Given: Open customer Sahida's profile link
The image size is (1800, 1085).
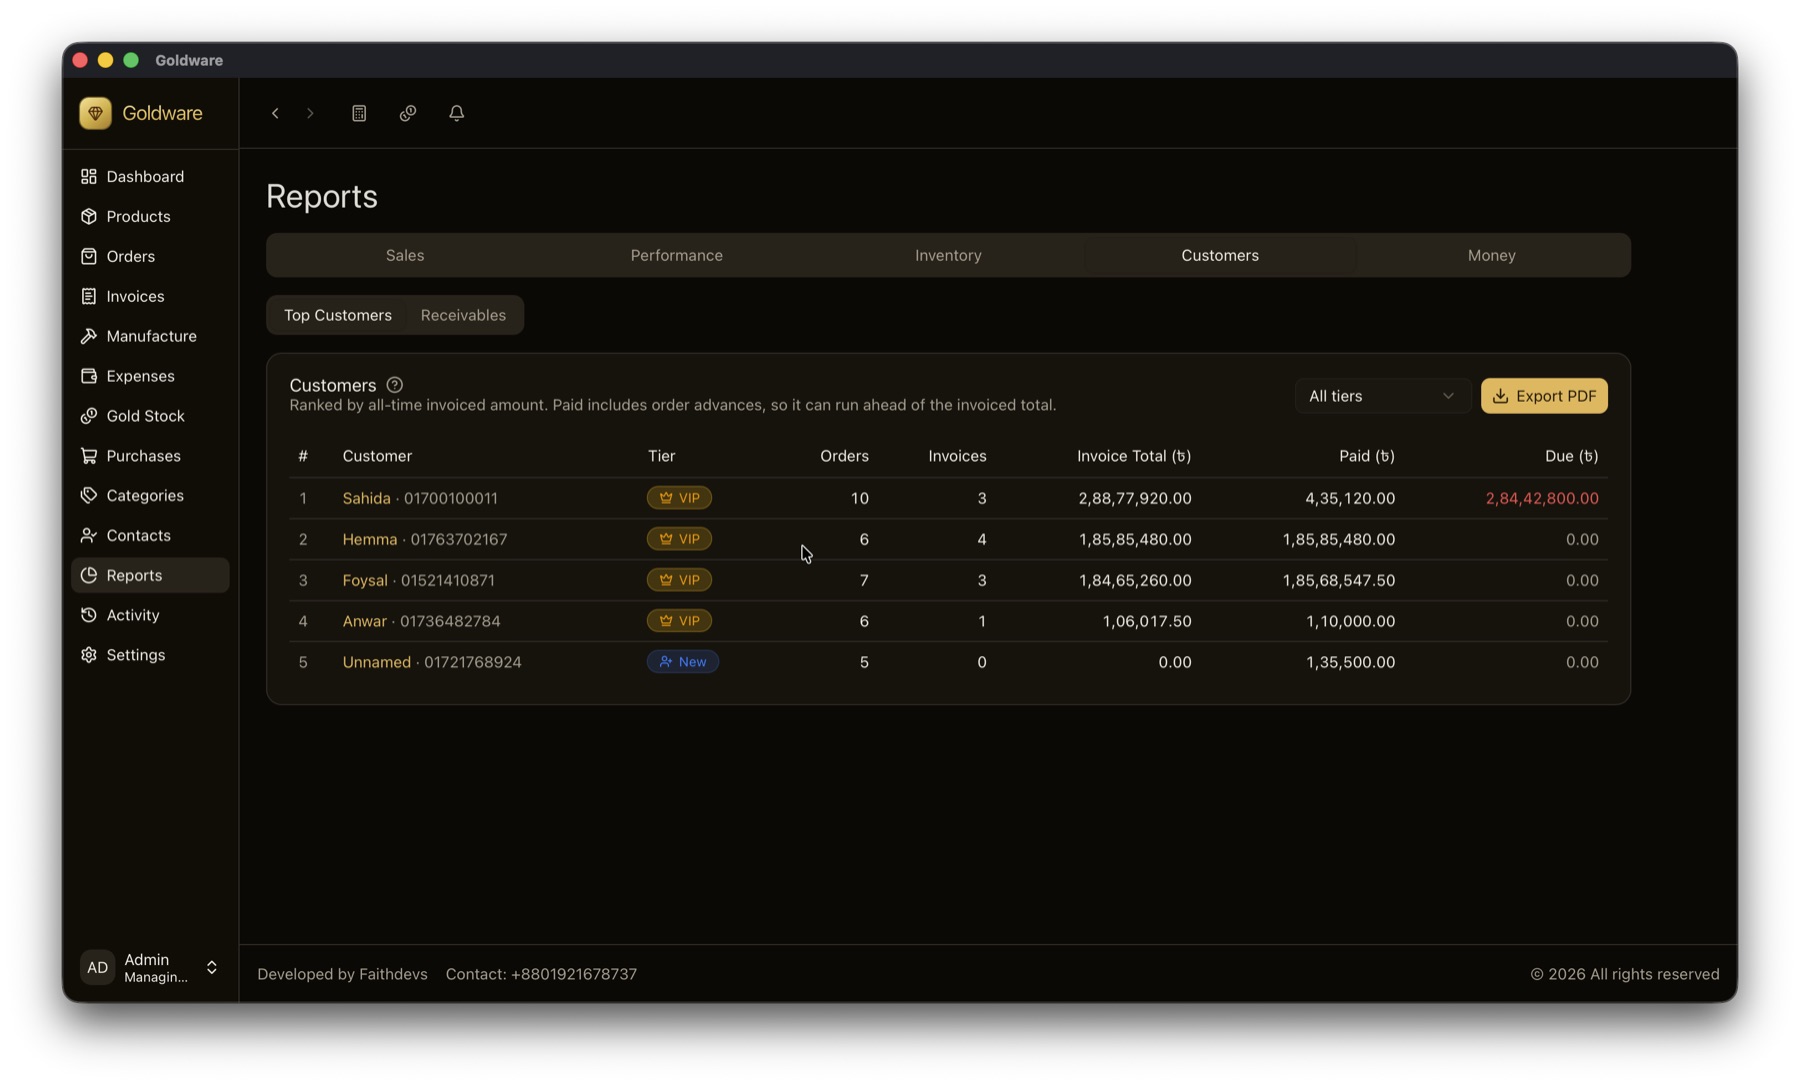Looking at the screenshot, I should tap(366, 498).
